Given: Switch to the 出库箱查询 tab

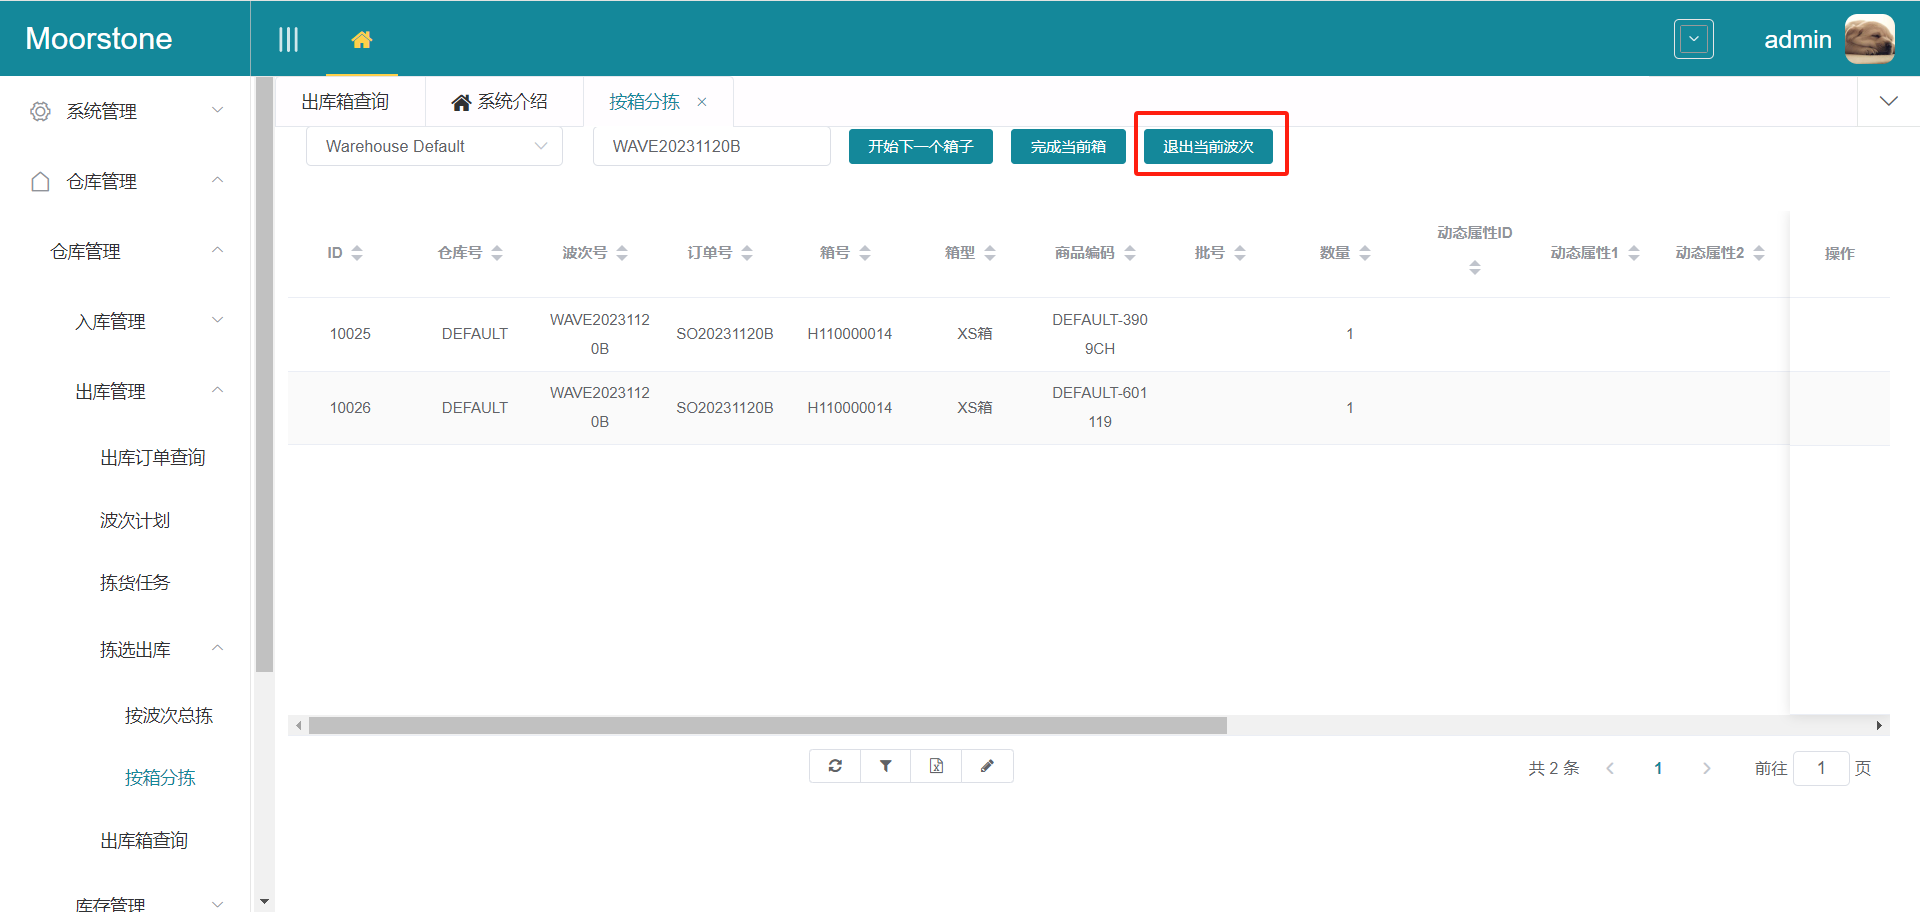Looking at the screenshot, I should (346, 102).
